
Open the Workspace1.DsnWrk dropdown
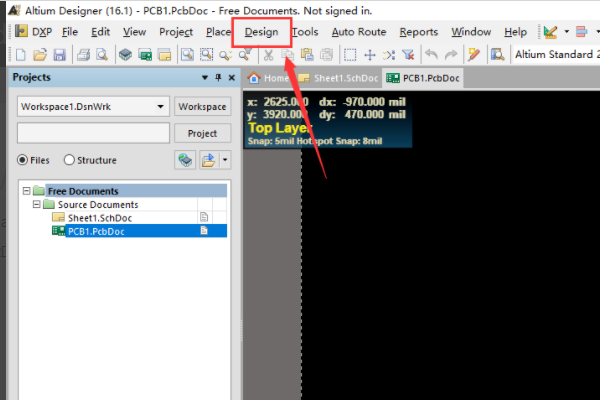tap(161, 106)
